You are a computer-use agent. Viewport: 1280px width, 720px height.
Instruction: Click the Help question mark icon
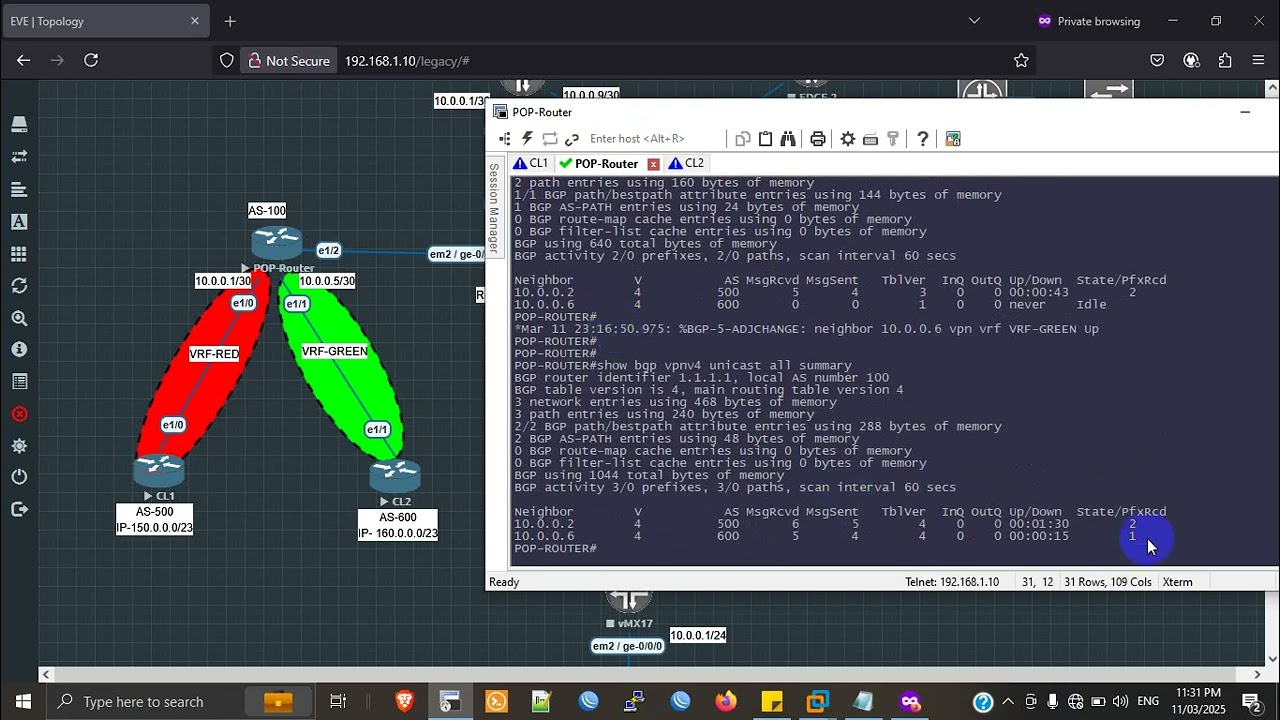click(x=923, y=139)
